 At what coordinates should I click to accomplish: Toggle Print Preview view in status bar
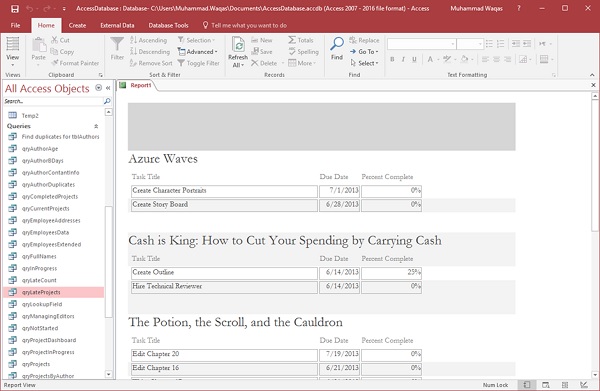[546, 385]
